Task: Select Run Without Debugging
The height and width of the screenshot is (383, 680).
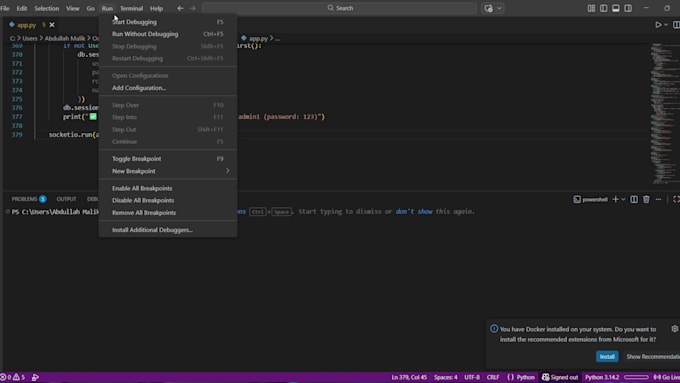Action: [x=168, y=34]
